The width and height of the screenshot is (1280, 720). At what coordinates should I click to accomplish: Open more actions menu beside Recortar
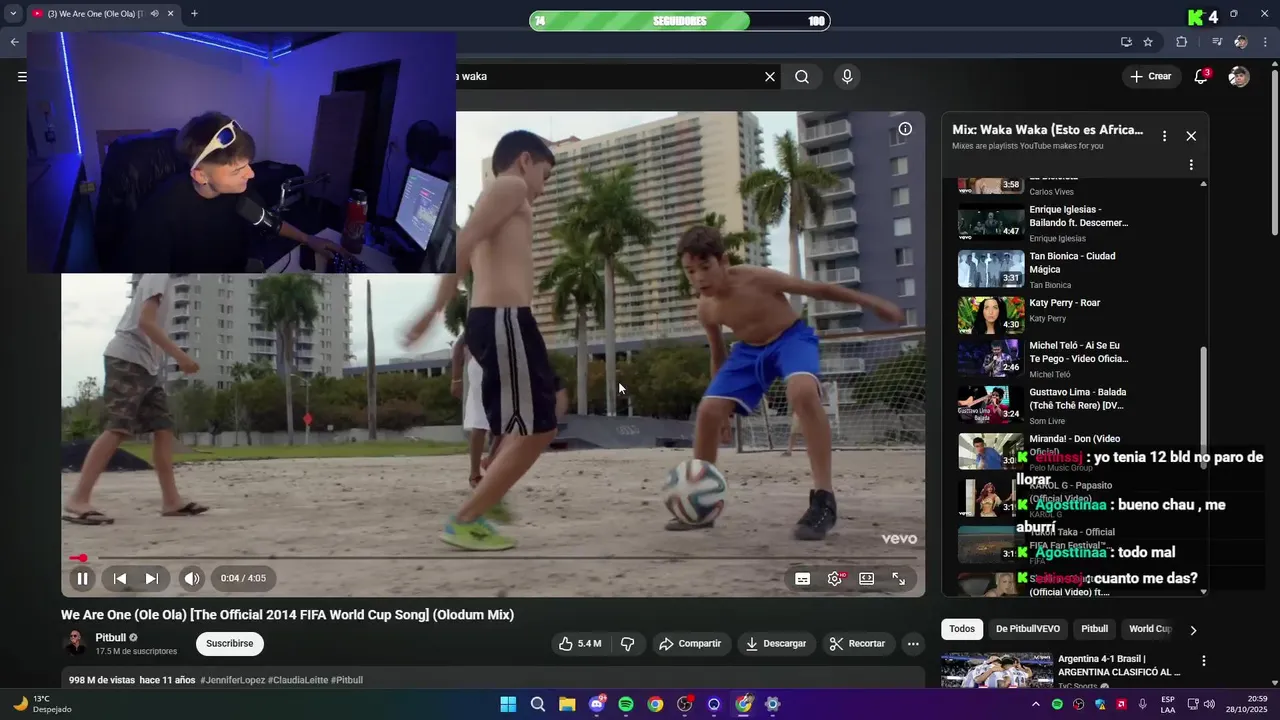[913, 644]
